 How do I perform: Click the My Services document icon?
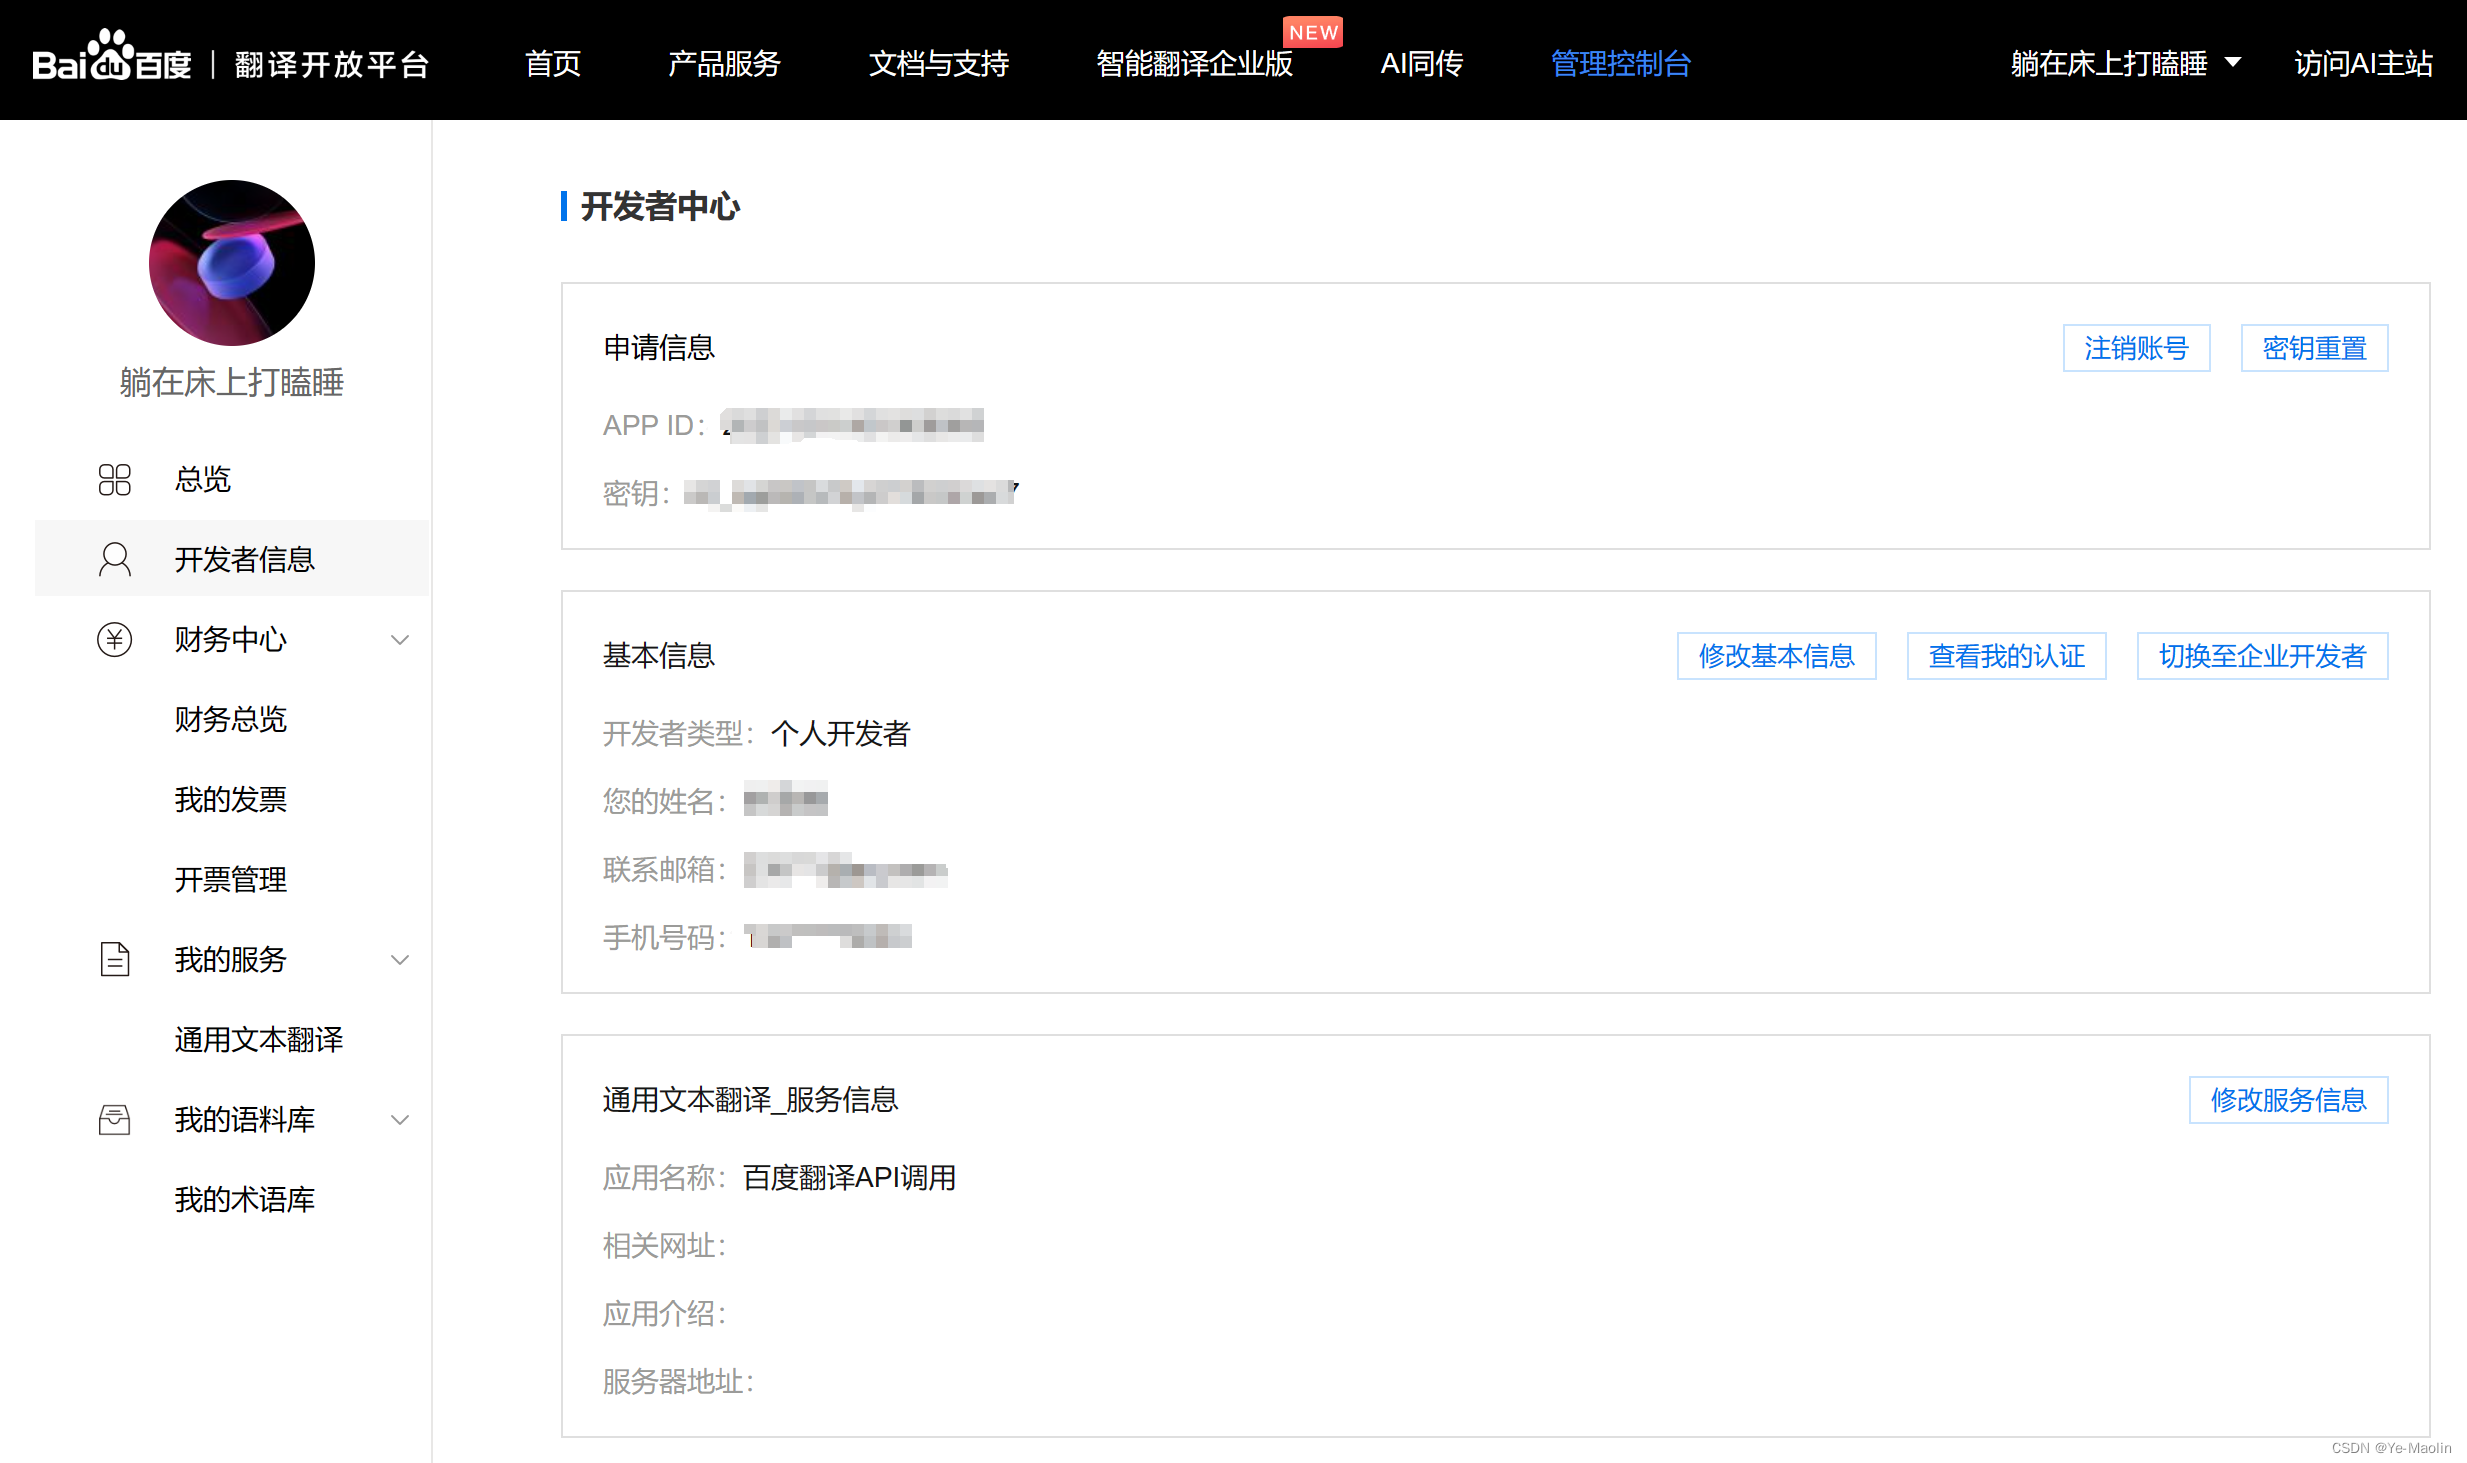click(x=115, y=960)
